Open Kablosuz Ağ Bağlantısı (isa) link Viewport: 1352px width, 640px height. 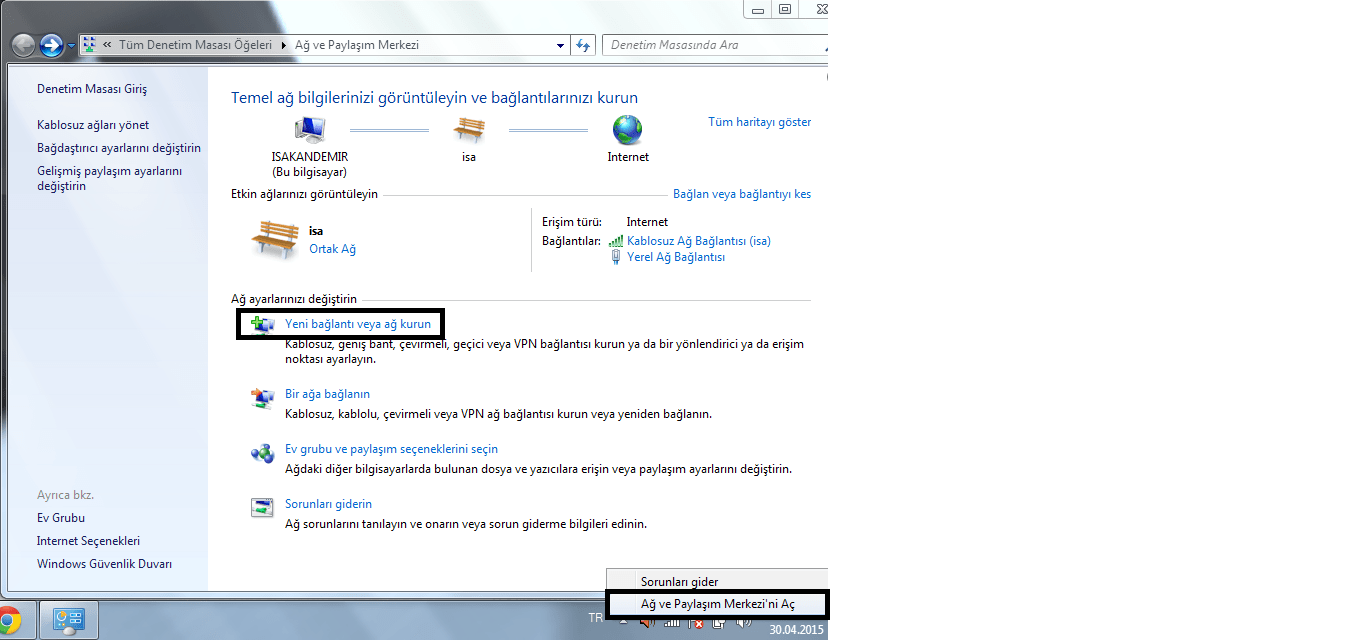(699, 241)
